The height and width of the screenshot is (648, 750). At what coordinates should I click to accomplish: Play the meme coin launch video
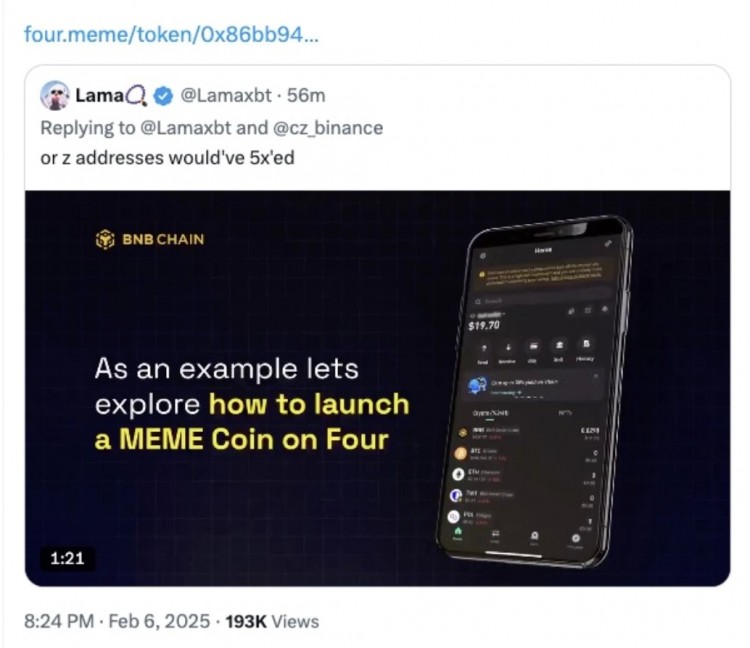[377, 388]
